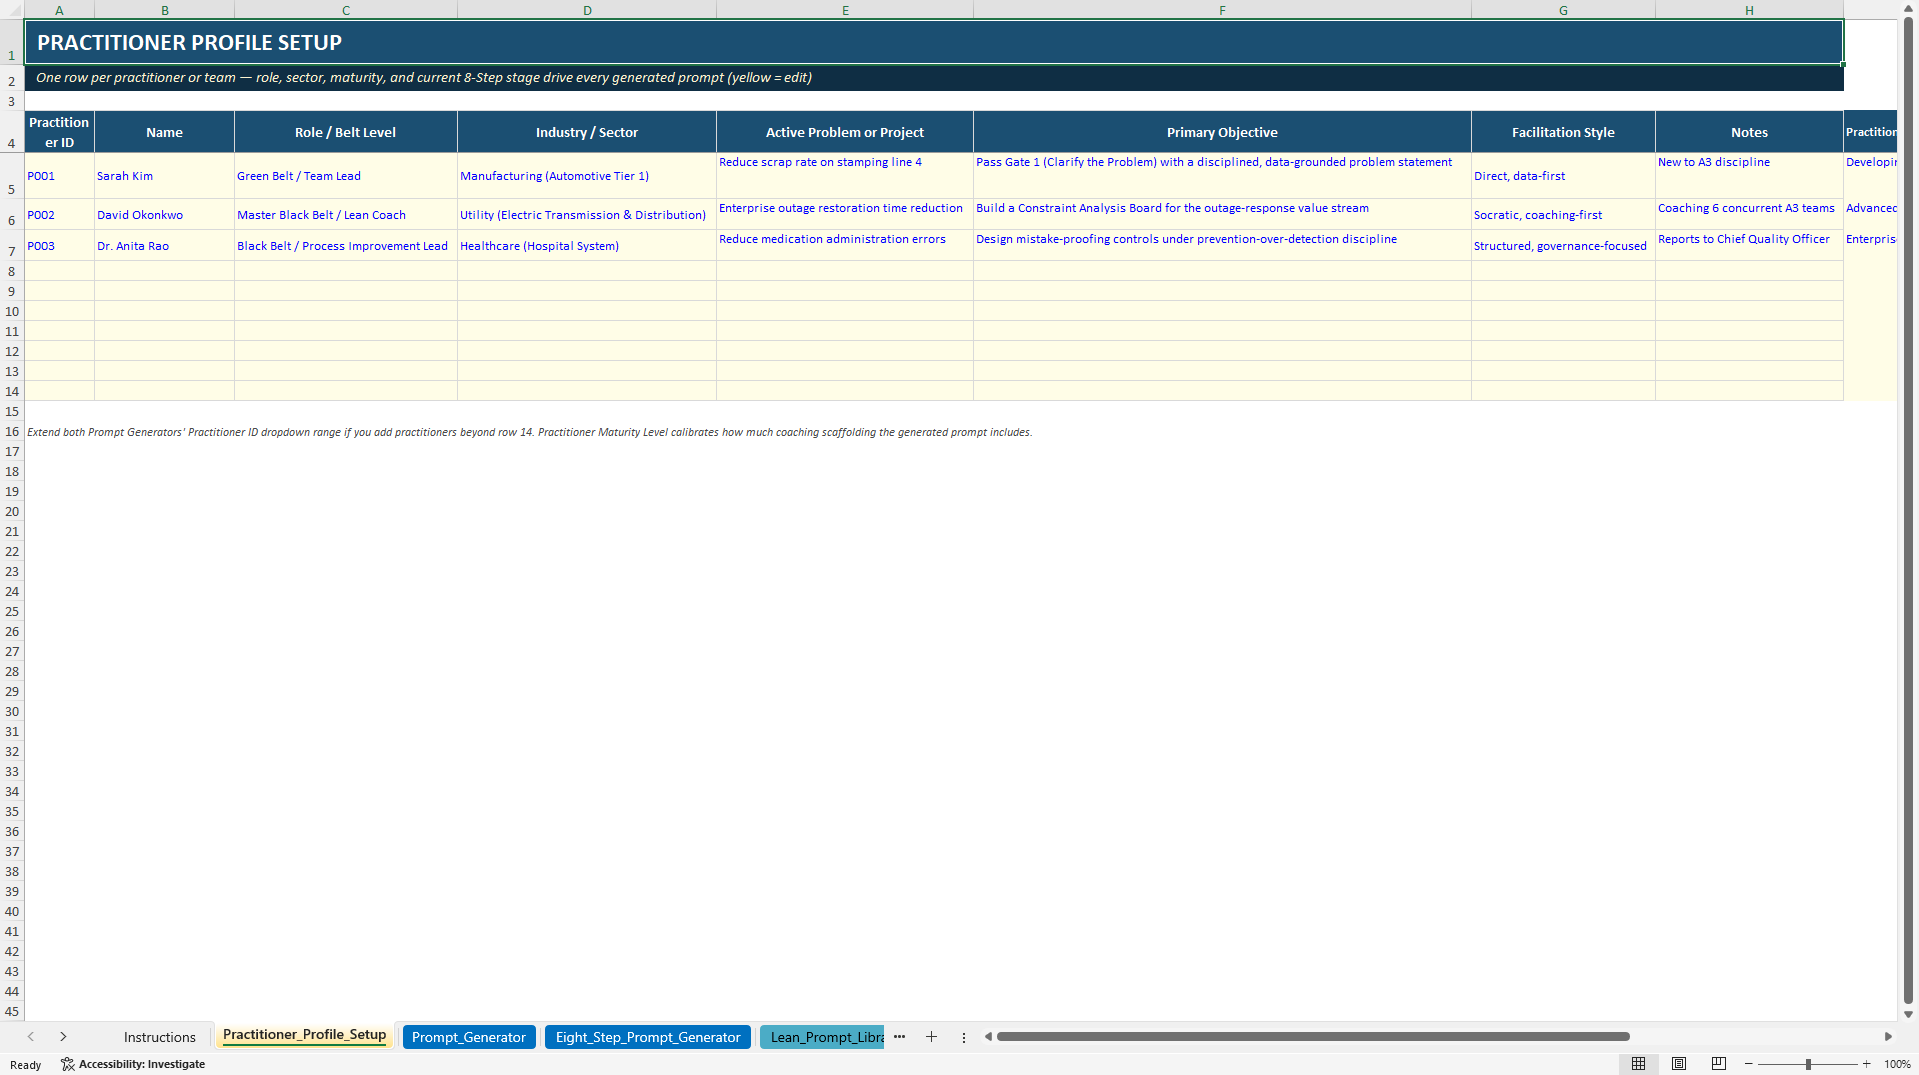Screen dimensions: 1919x1075
Task: Open Accessibility Investigate status indicator
Action: [133, 1064]
